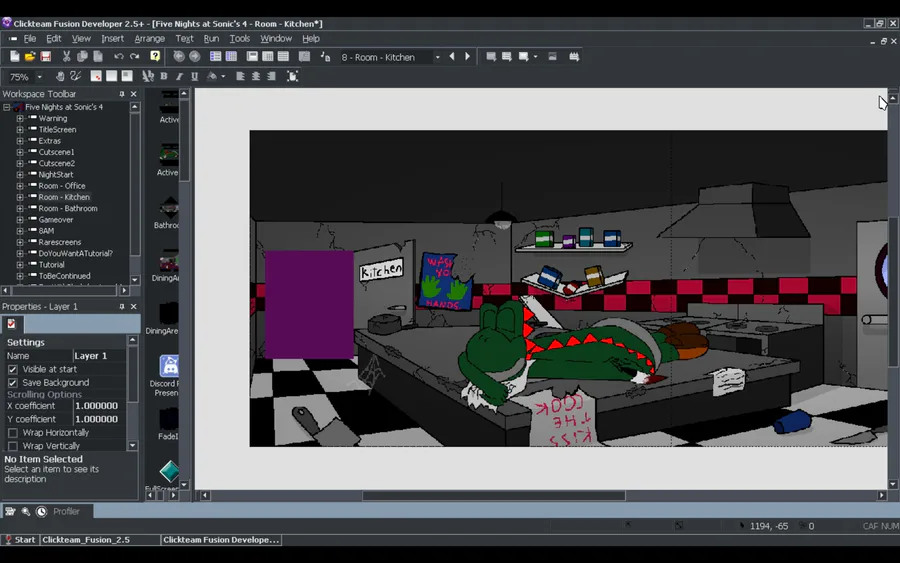Toggle Underline text formatting
This screenshot has width=900, height=563.
195,76
